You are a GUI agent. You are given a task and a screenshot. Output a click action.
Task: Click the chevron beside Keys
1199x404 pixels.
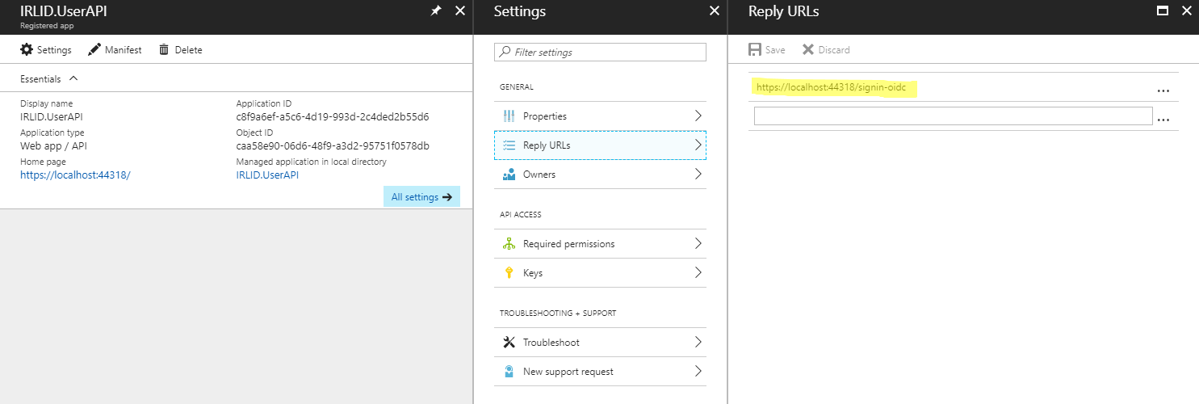point(697,272)
